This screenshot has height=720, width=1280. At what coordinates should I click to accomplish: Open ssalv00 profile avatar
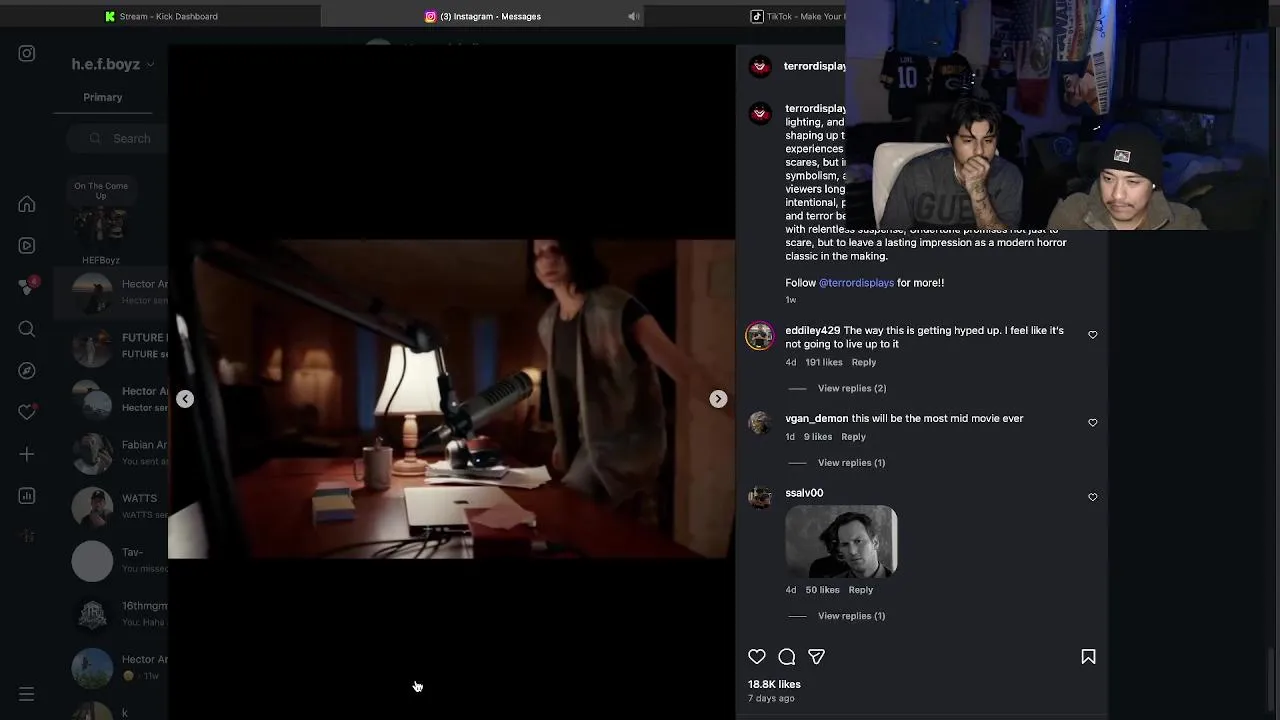(760, 498)
